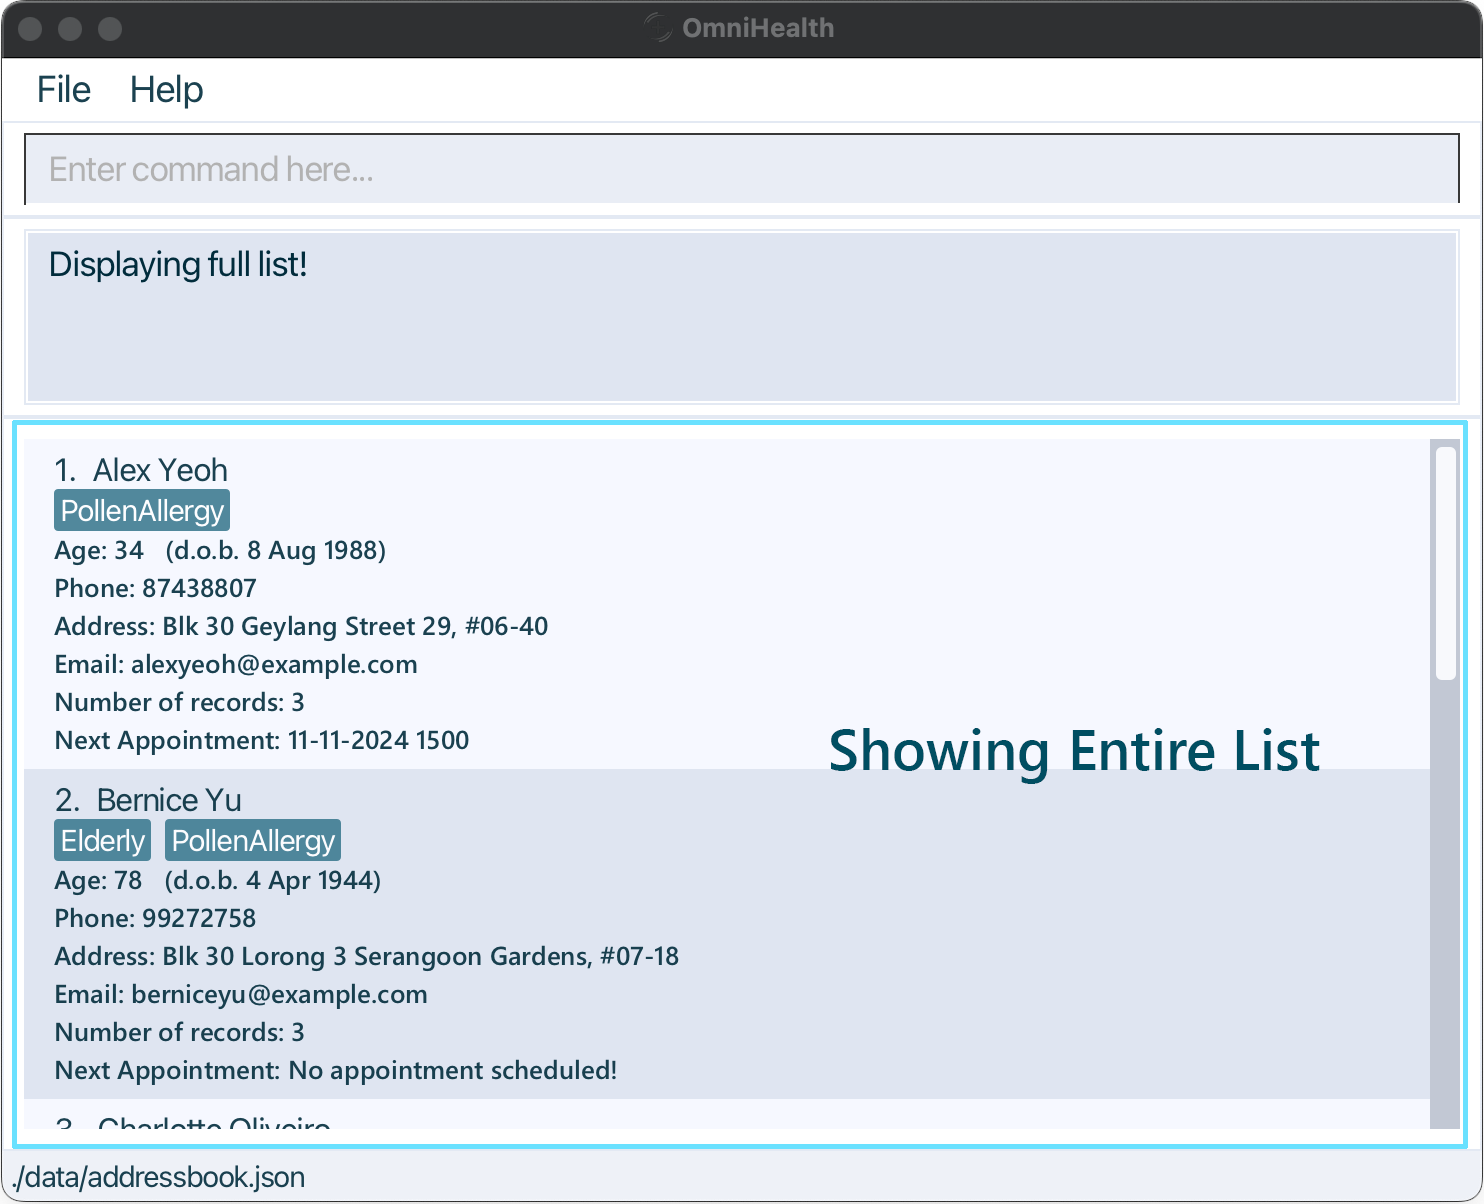Image resolution: width=1484 pixels, height=1204 pixels.
Task: Open the File menu
Action: (x=64, y=90)
